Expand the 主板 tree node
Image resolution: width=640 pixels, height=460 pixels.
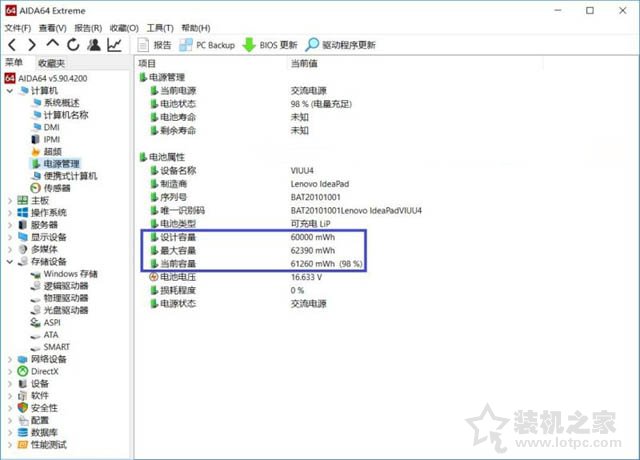tap(10, 200)
